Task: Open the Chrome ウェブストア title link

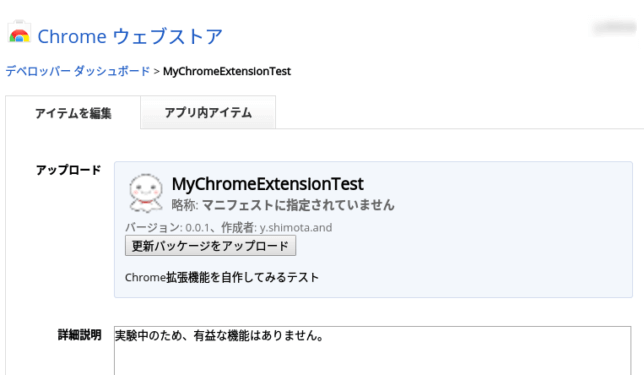Action: [x=130, y=37]
